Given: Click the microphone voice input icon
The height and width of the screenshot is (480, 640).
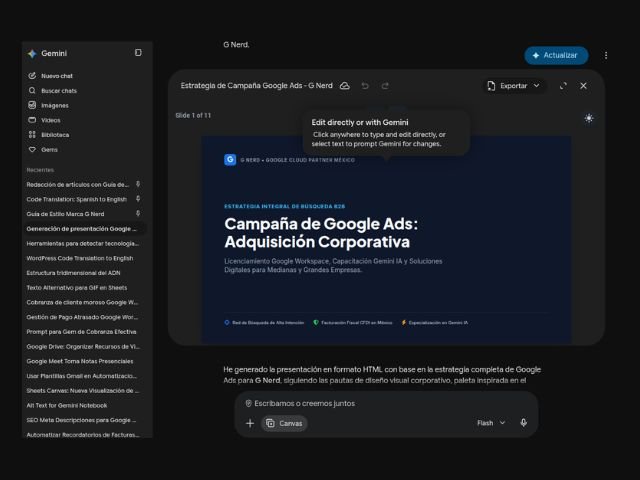Looking at the screenshot, I should click(x=524, y=423).
